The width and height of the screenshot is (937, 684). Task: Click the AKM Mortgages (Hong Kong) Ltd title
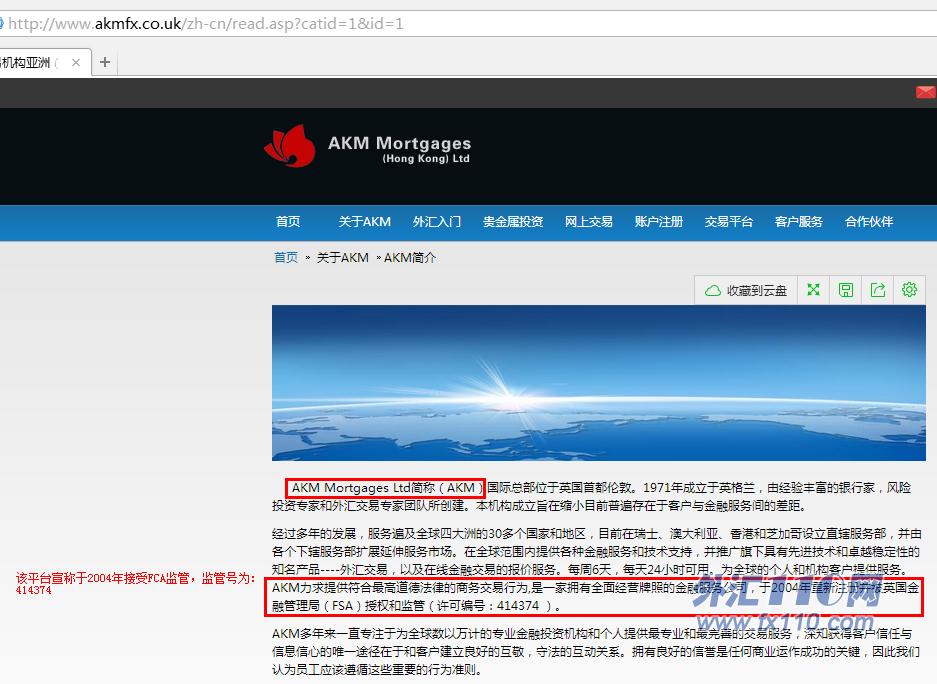click(399, 149)
